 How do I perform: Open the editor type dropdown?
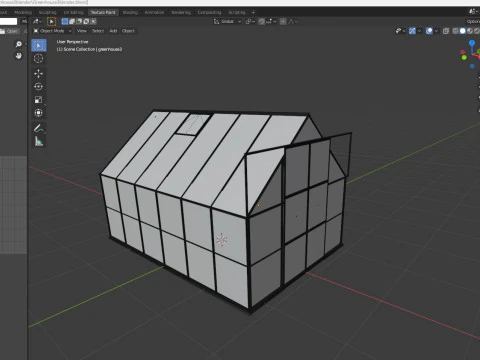(x=37, y=22)
